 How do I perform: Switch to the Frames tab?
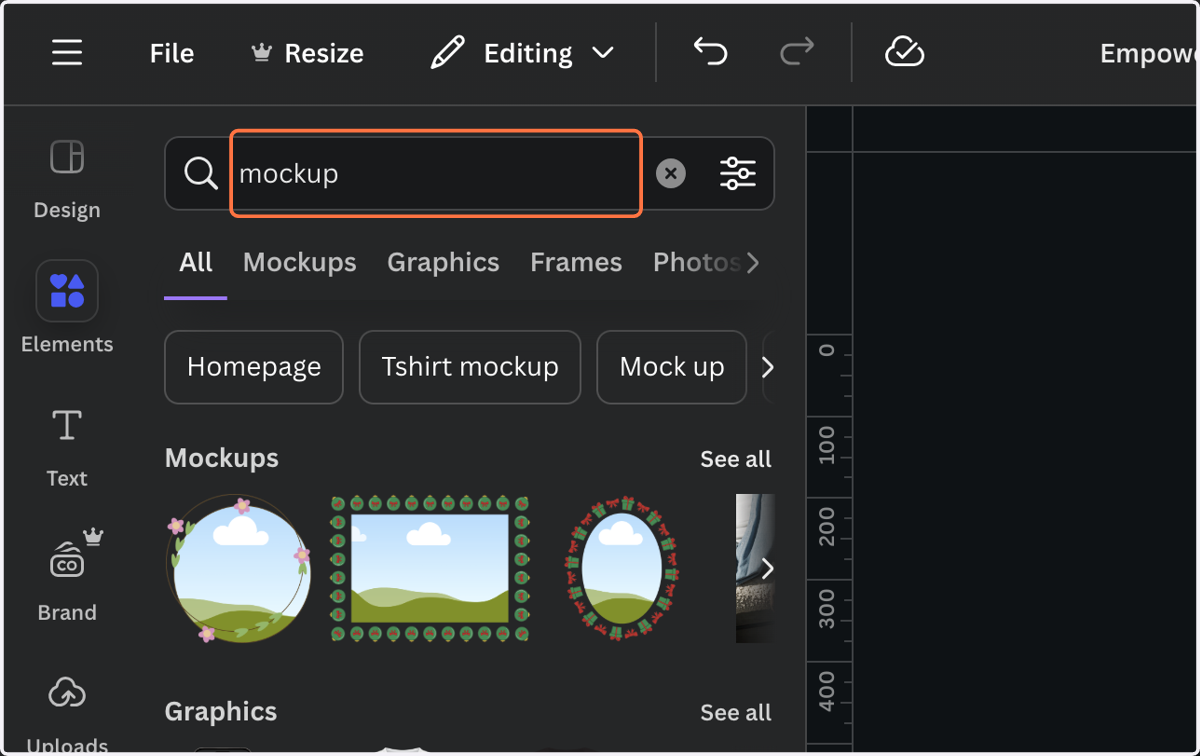pyautogui.click(x=576, y=262)
